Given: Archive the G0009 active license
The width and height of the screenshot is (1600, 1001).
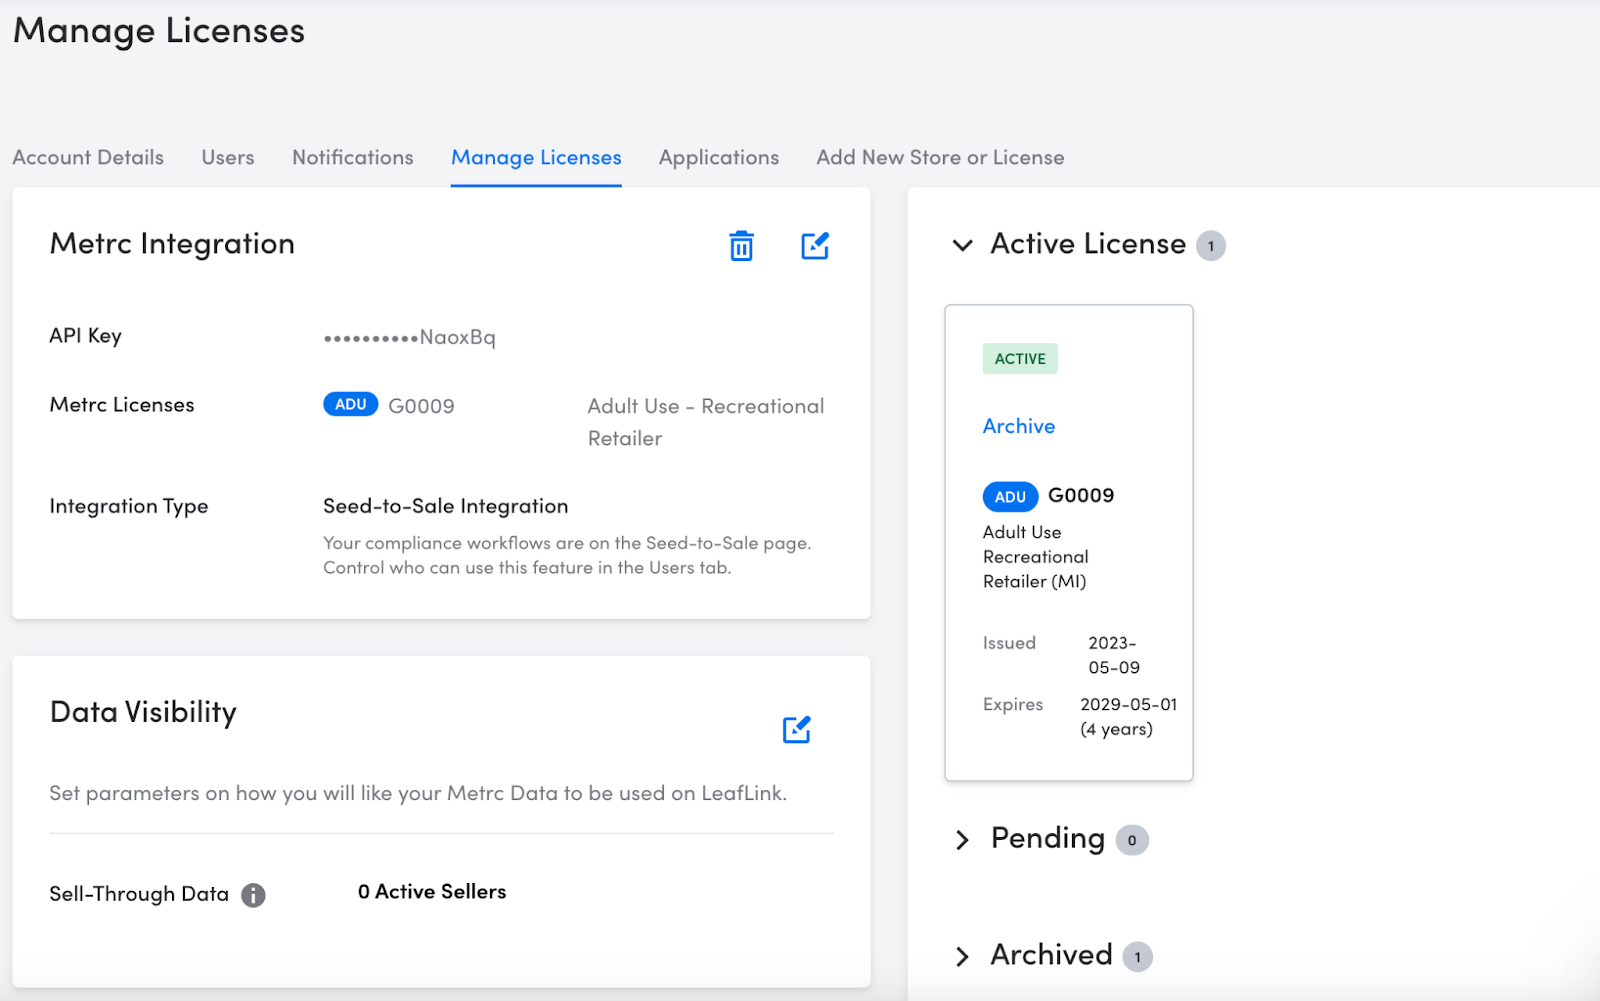Looking at the screenshot, I should click(1019, 426).
